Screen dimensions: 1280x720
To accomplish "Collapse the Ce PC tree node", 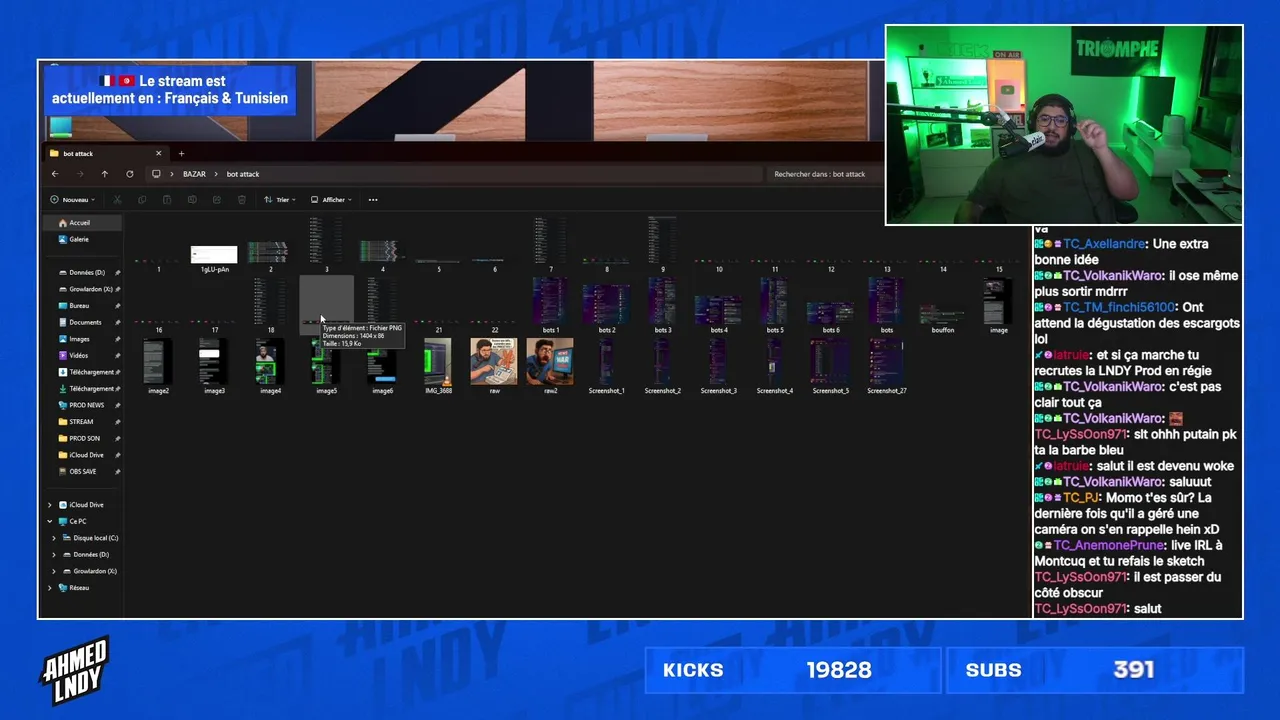I will tap(50, 521).
